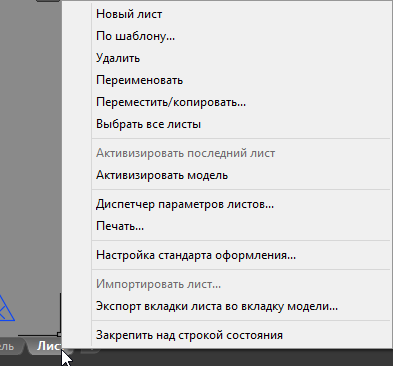Switch to the Лист layout tab
Image resolution: width=393 pixels, height=366 pixels.
(x=47, y=346)
